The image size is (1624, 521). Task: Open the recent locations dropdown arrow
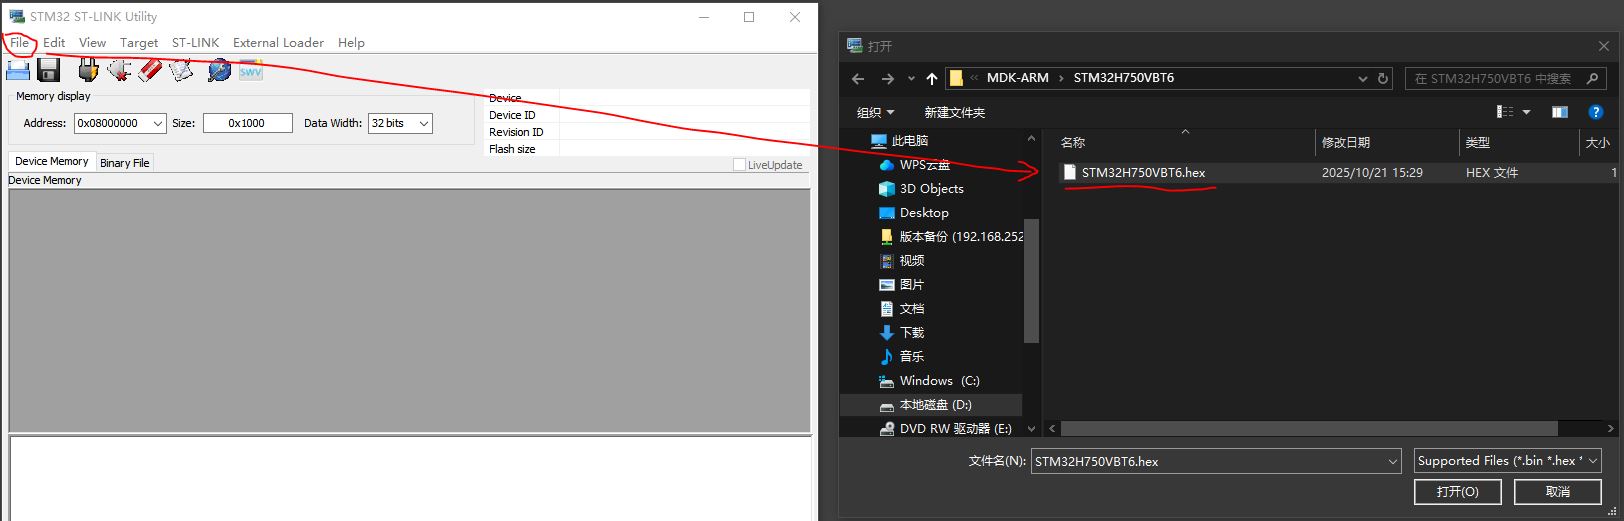click(911, 78)
